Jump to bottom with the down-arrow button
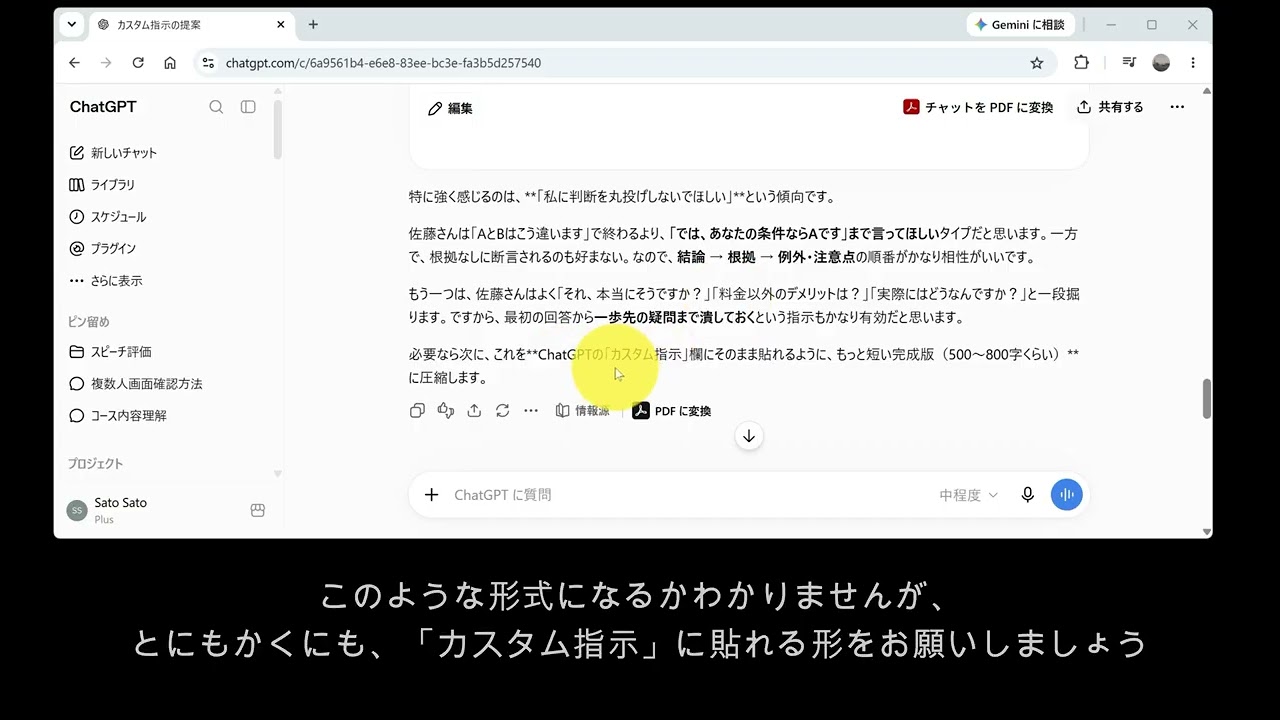Image resolution: width=1280 pixels, height=720 pixels. 749,436
